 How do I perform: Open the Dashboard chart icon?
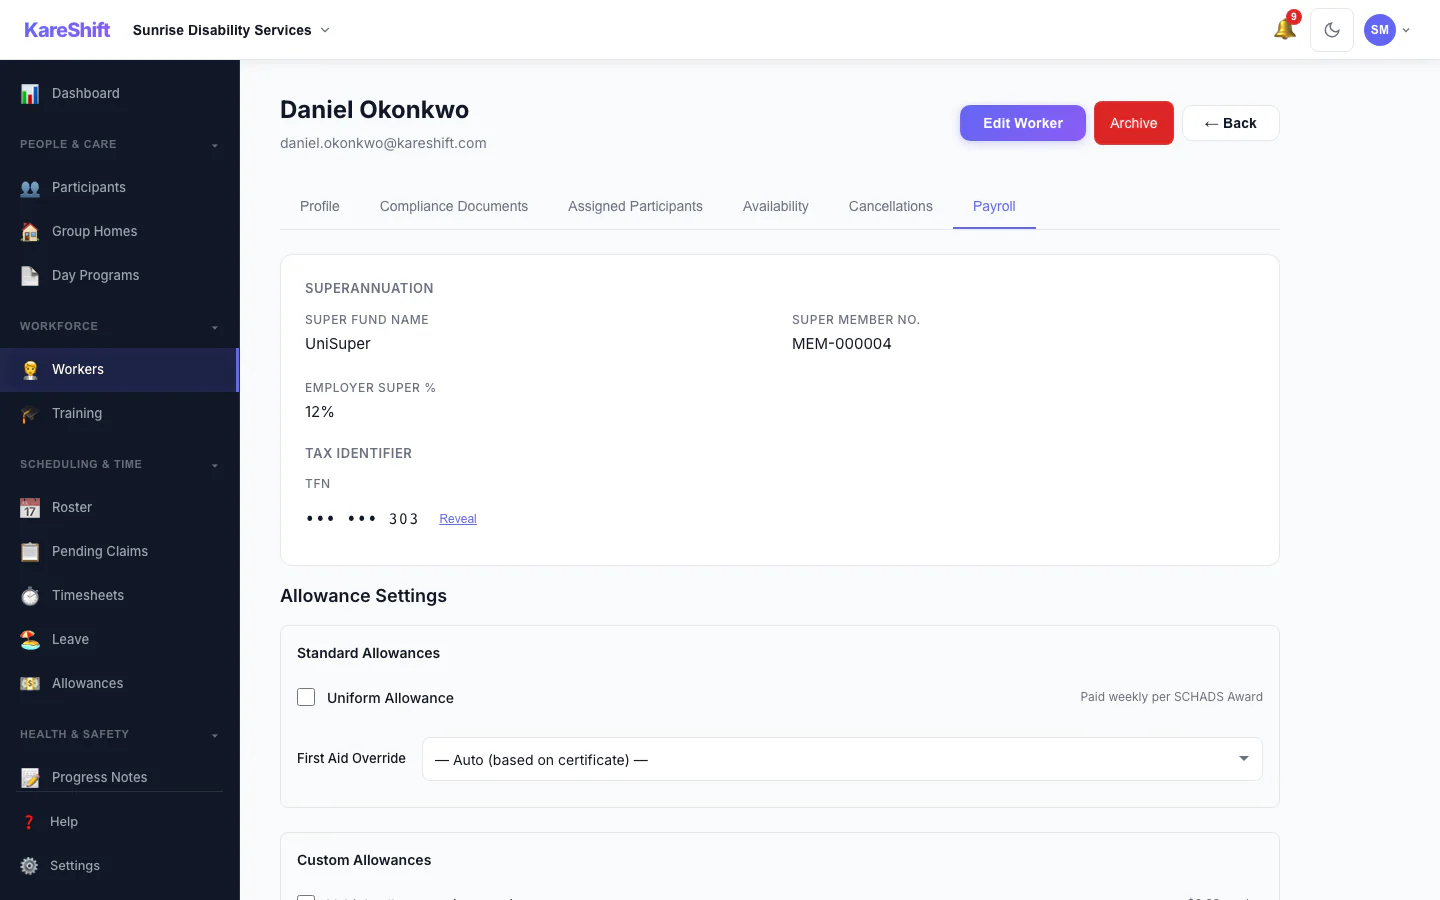[x=30, y=94]
